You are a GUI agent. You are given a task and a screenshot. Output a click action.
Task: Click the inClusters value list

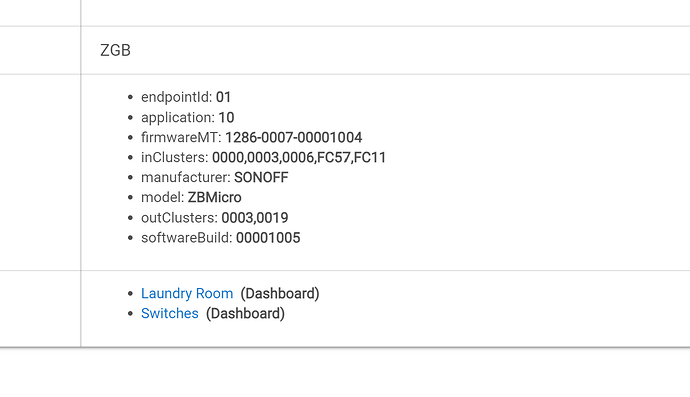click(x=299, y=158)
